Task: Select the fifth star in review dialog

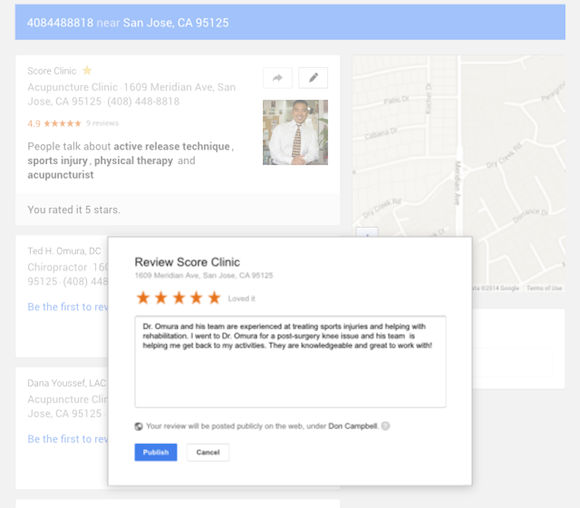Action: point(214,297)
